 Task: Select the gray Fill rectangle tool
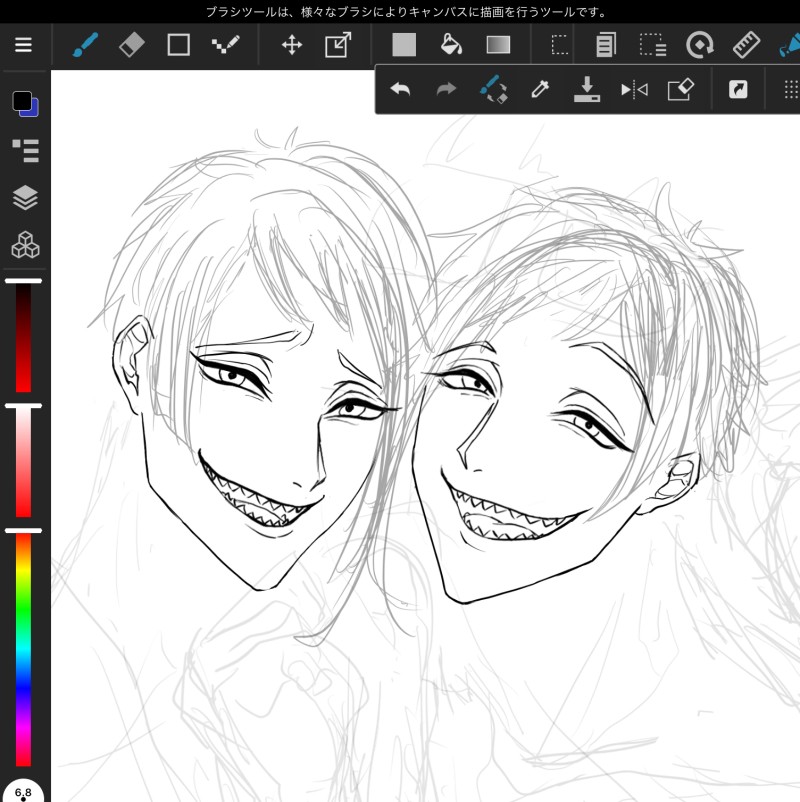click(x=404, y=45)
